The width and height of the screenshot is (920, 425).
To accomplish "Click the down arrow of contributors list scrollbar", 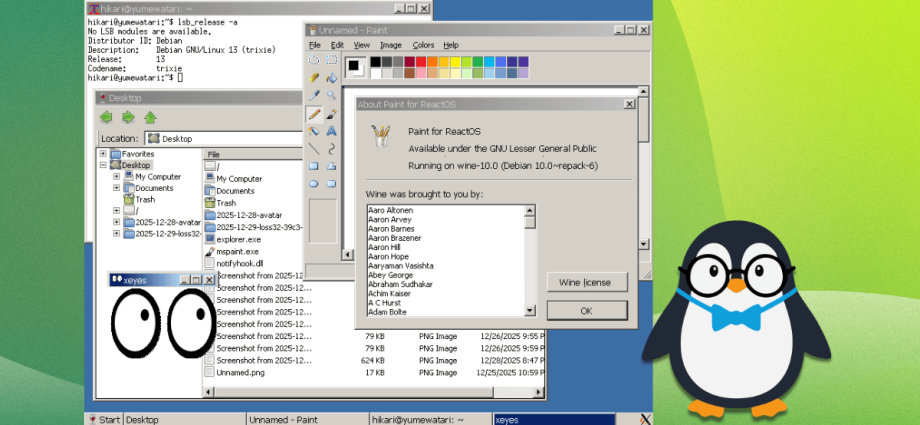I will point(530,311).
